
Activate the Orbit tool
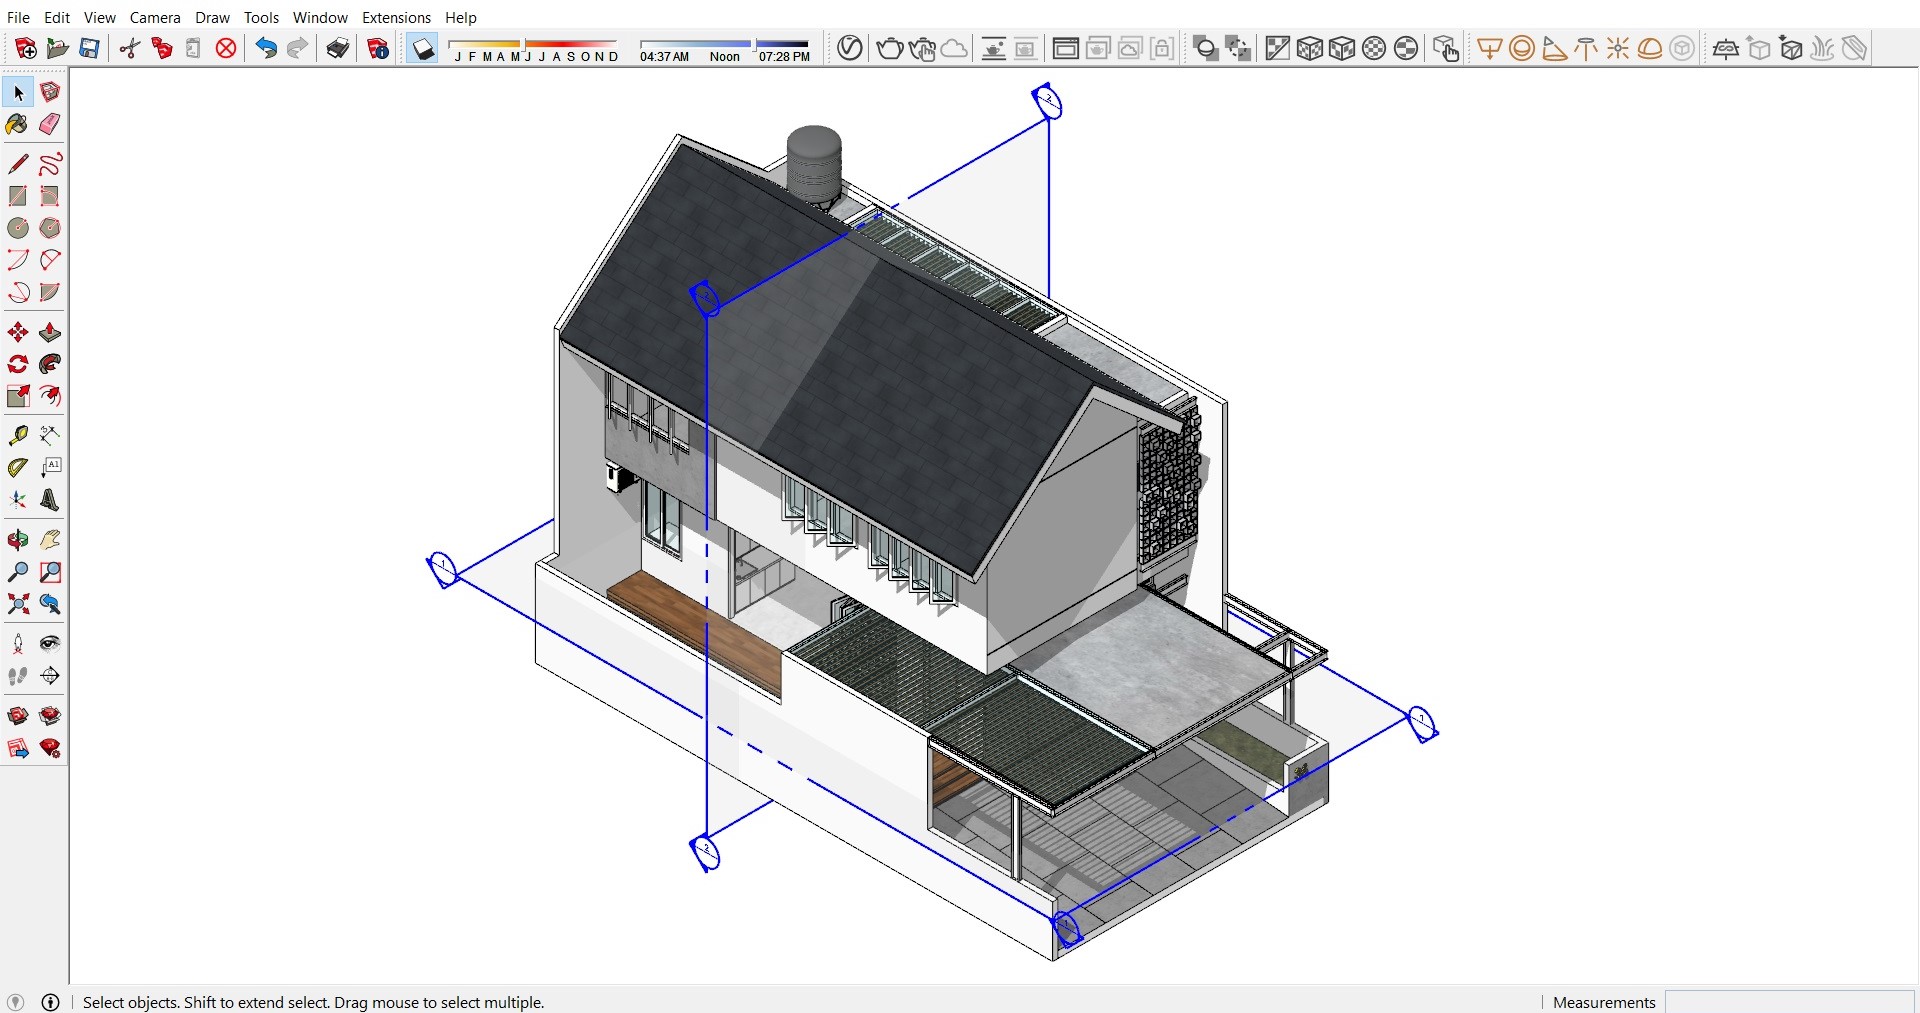point(16,540)
